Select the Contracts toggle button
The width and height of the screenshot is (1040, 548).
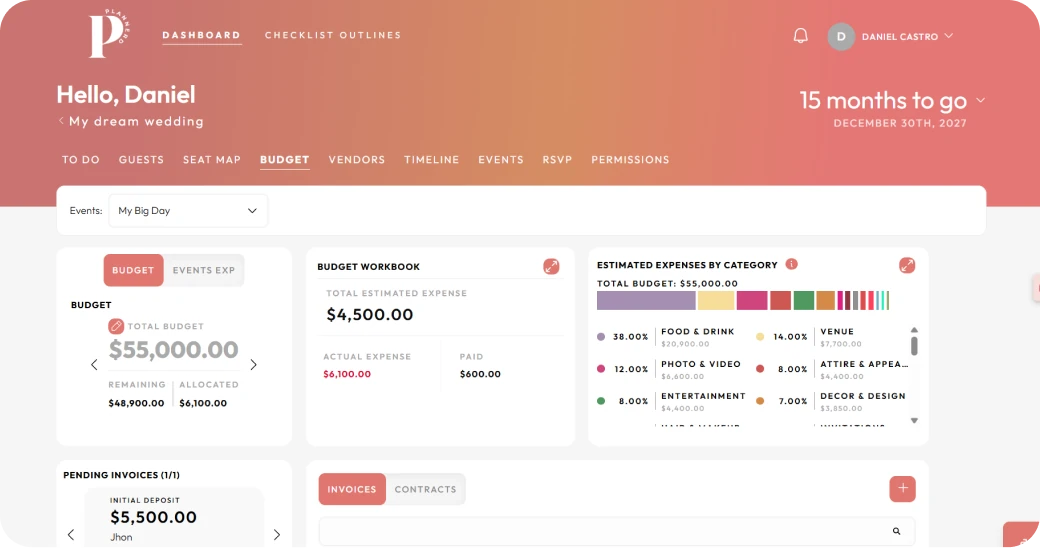coord(425,489)
